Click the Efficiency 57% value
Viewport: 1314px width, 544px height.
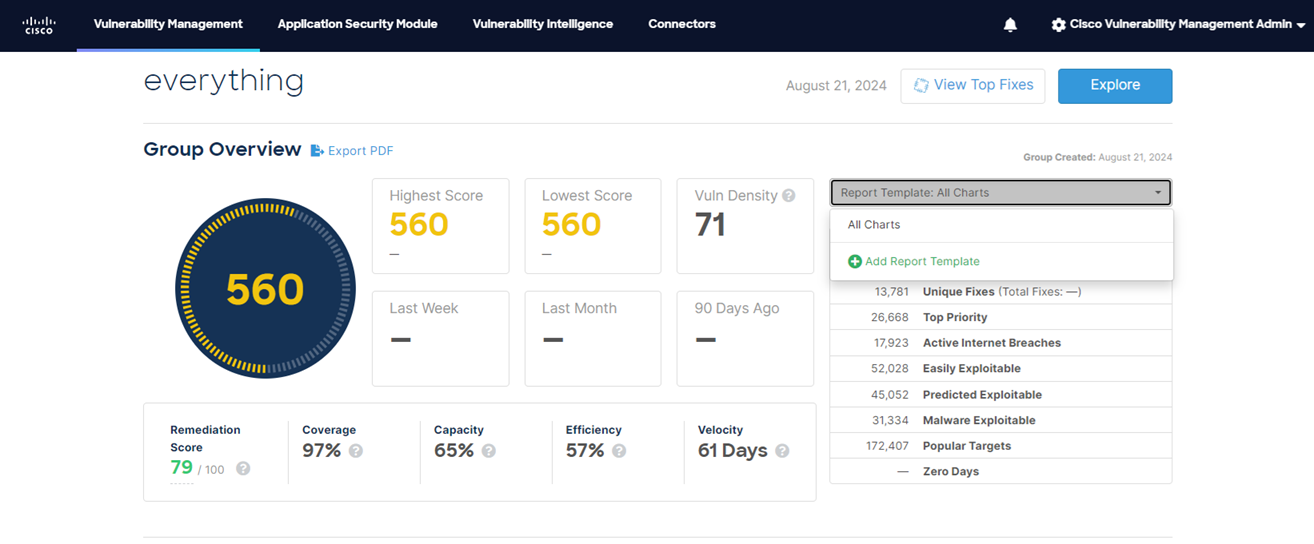pyautogui.click(x=585, y=451)
